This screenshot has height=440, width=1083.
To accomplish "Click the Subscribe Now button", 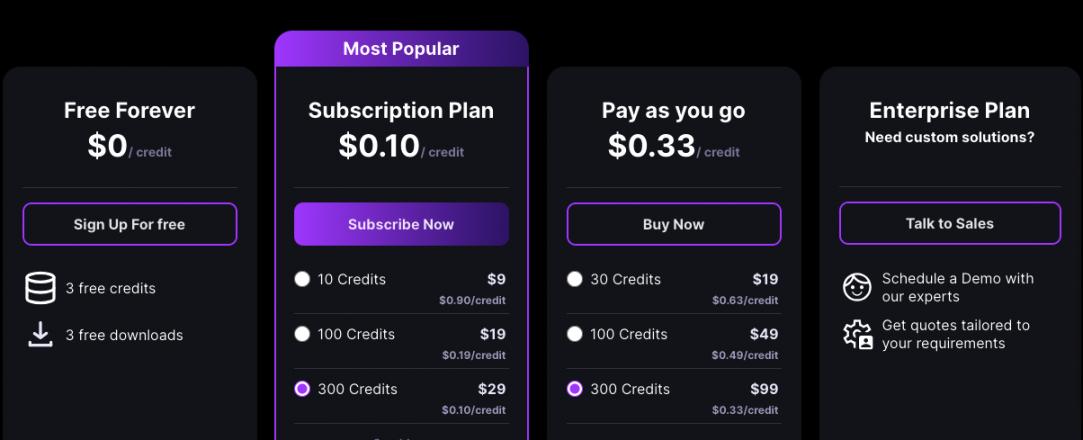I will coord(401,224).
